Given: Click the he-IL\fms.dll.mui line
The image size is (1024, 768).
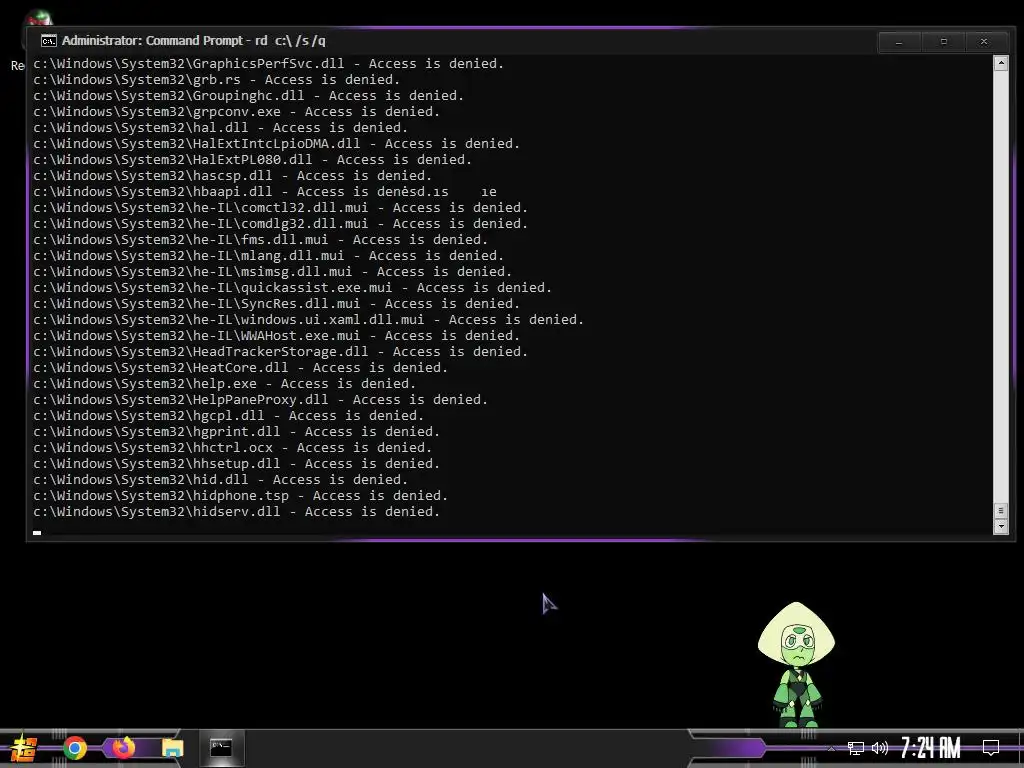Looking at the screenshot, I should click(261, 240).
